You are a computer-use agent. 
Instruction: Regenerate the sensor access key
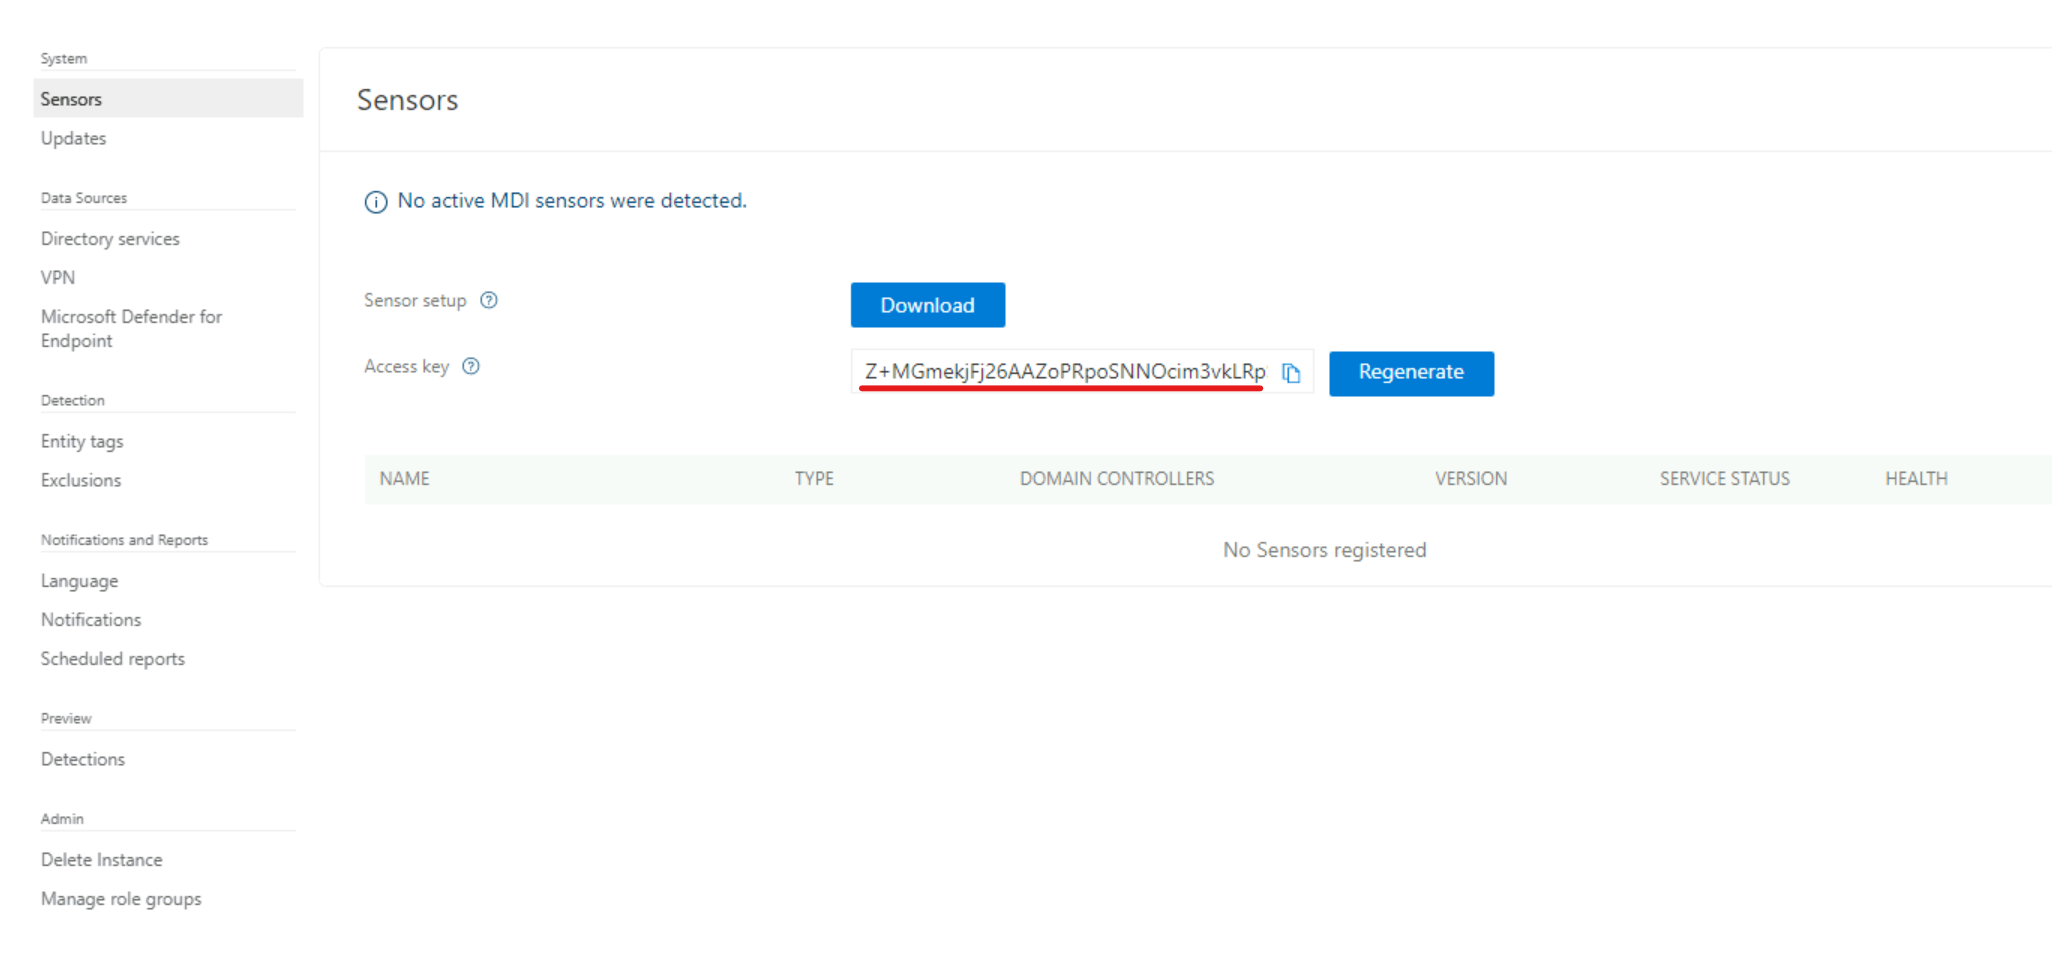pyautogui.click(x=1411, y=373)
